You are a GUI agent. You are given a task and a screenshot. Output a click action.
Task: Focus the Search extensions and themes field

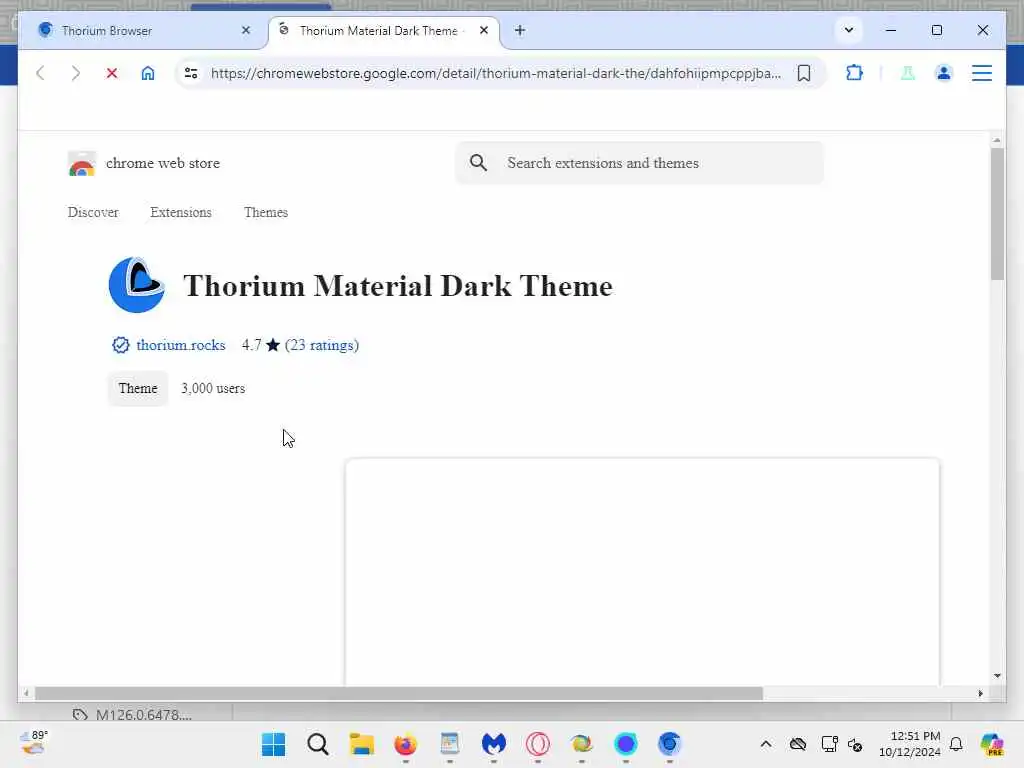pyautogui.click(x=639, y=163)
